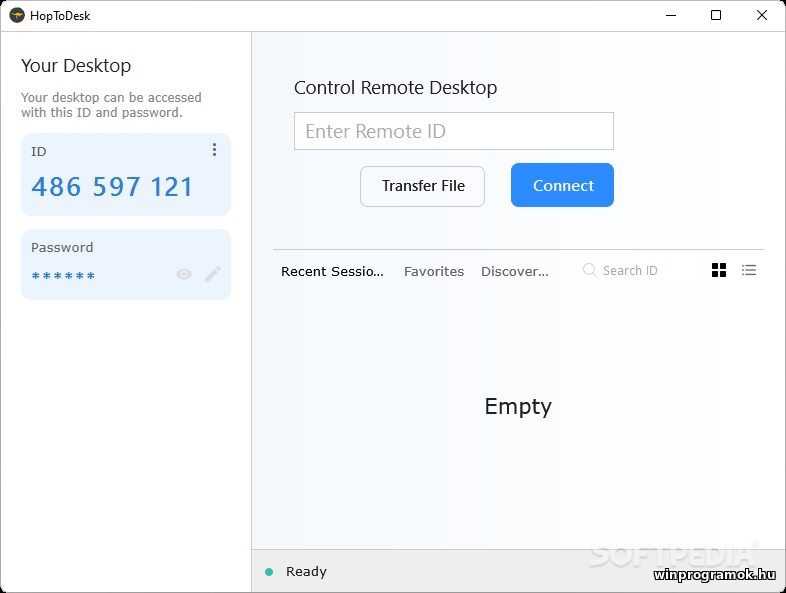Select the Discovered tab
The height and width of the screenshot is (593, 786).
click(514, 271)
